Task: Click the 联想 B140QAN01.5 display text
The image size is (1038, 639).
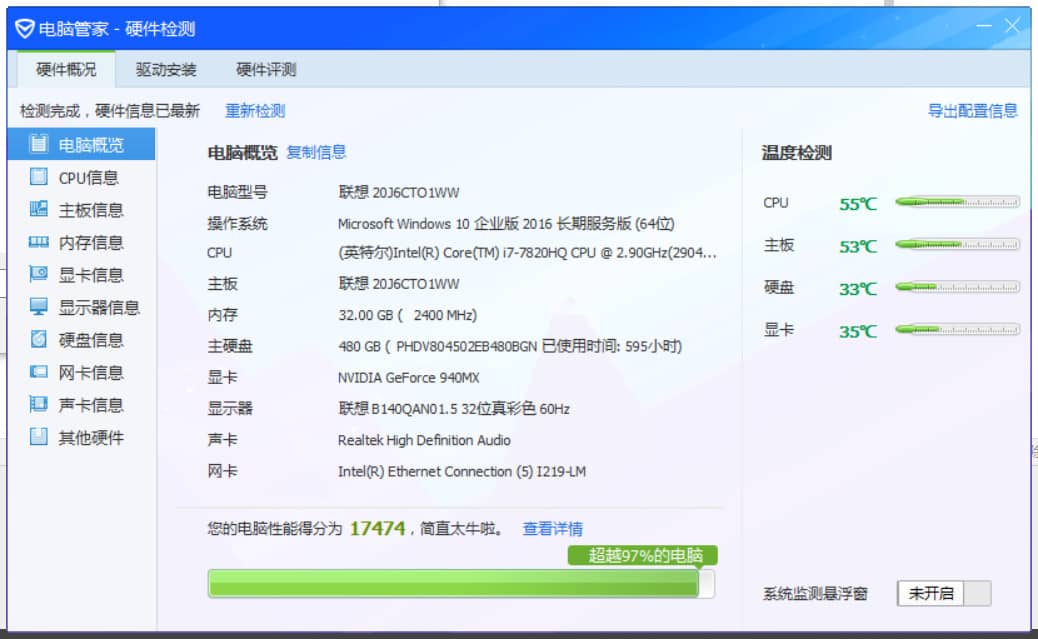Action: [x=454, y=409]
